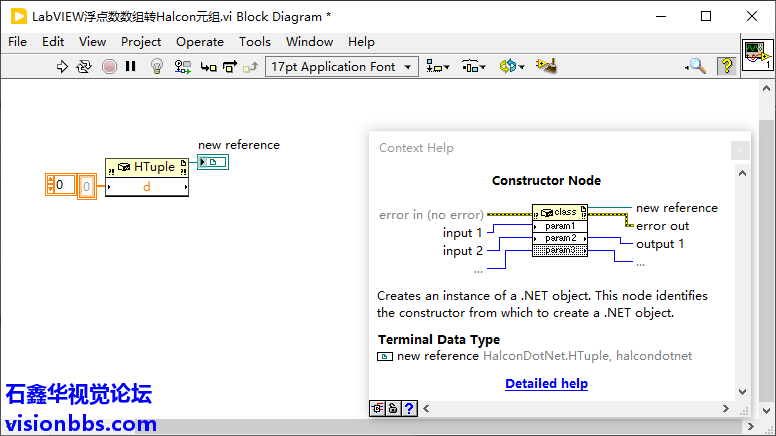Toggle Retain Wire Values button
Image resolution: width=776 pixels, height=436 pixels.
point(183,67)
